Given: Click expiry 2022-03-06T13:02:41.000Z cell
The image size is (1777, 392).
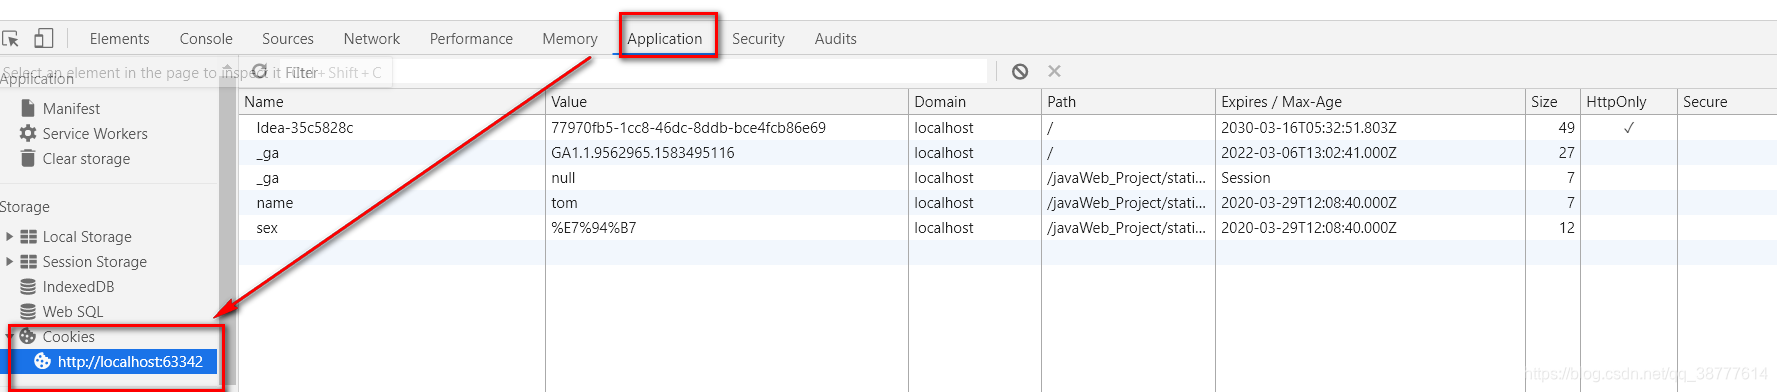Looking at the screenshot, I should (x=1370, y=153).
